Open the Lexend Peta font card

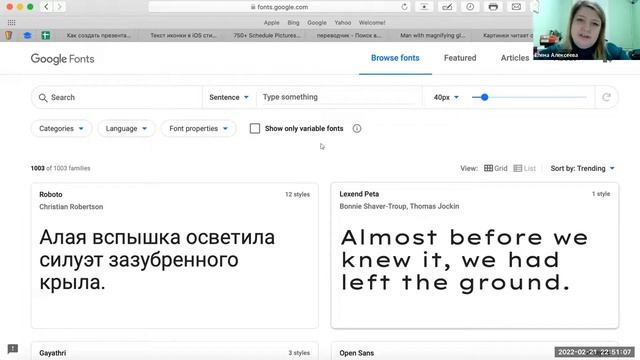coord(475,256)
